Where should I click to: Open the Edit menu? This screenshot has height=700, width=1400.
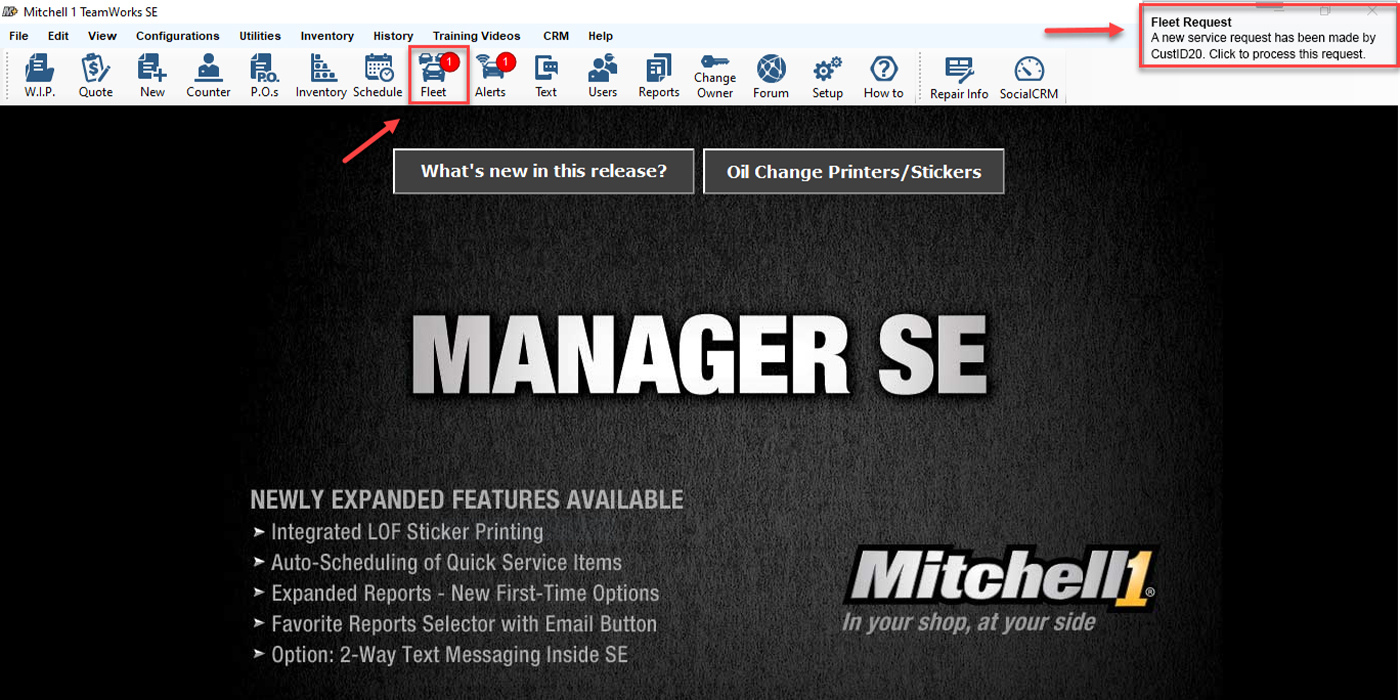pyautogui.click(x=58, y=36)
